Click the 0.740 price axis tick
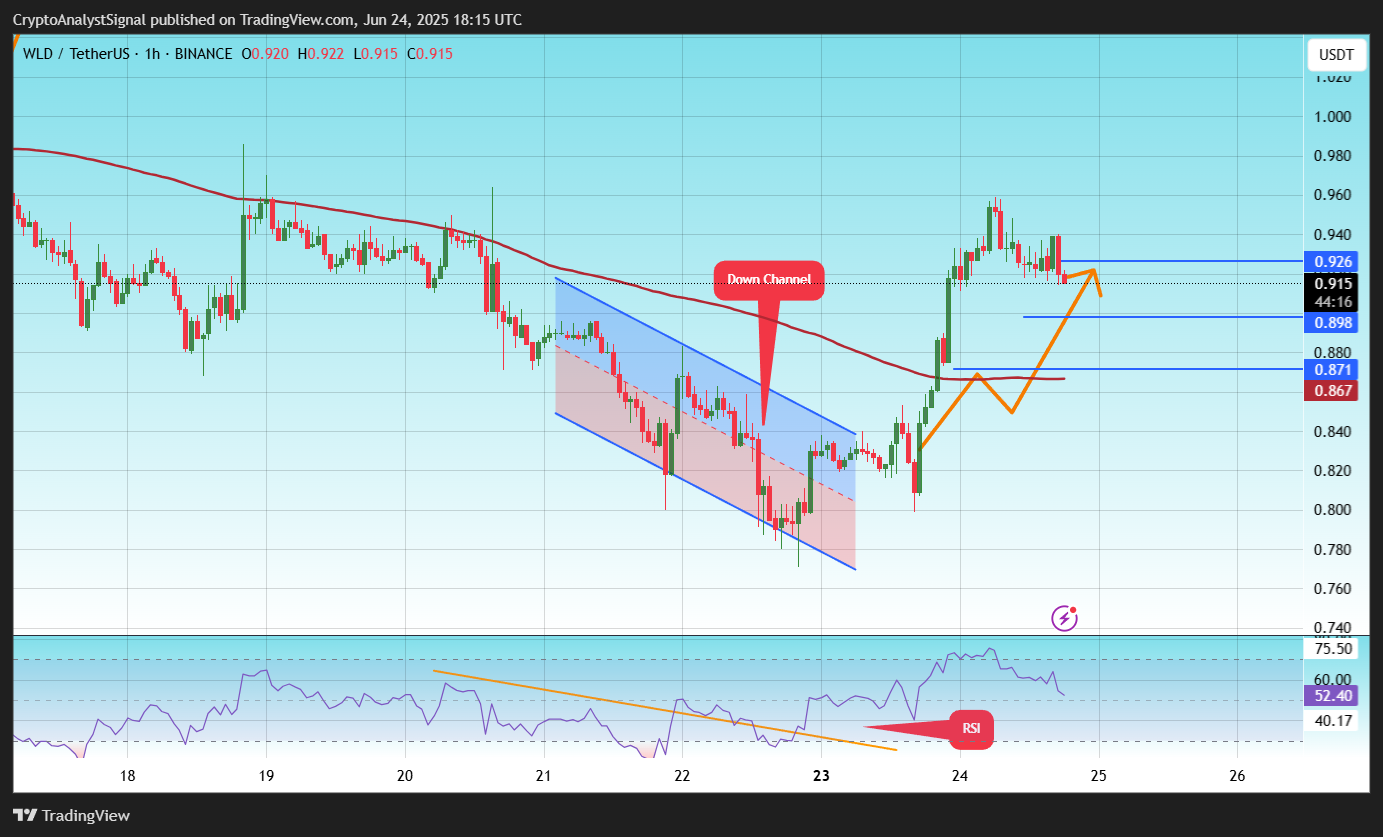Image resolution: width=1383 pixels, height=837 pixels. tap(1334, 627)
